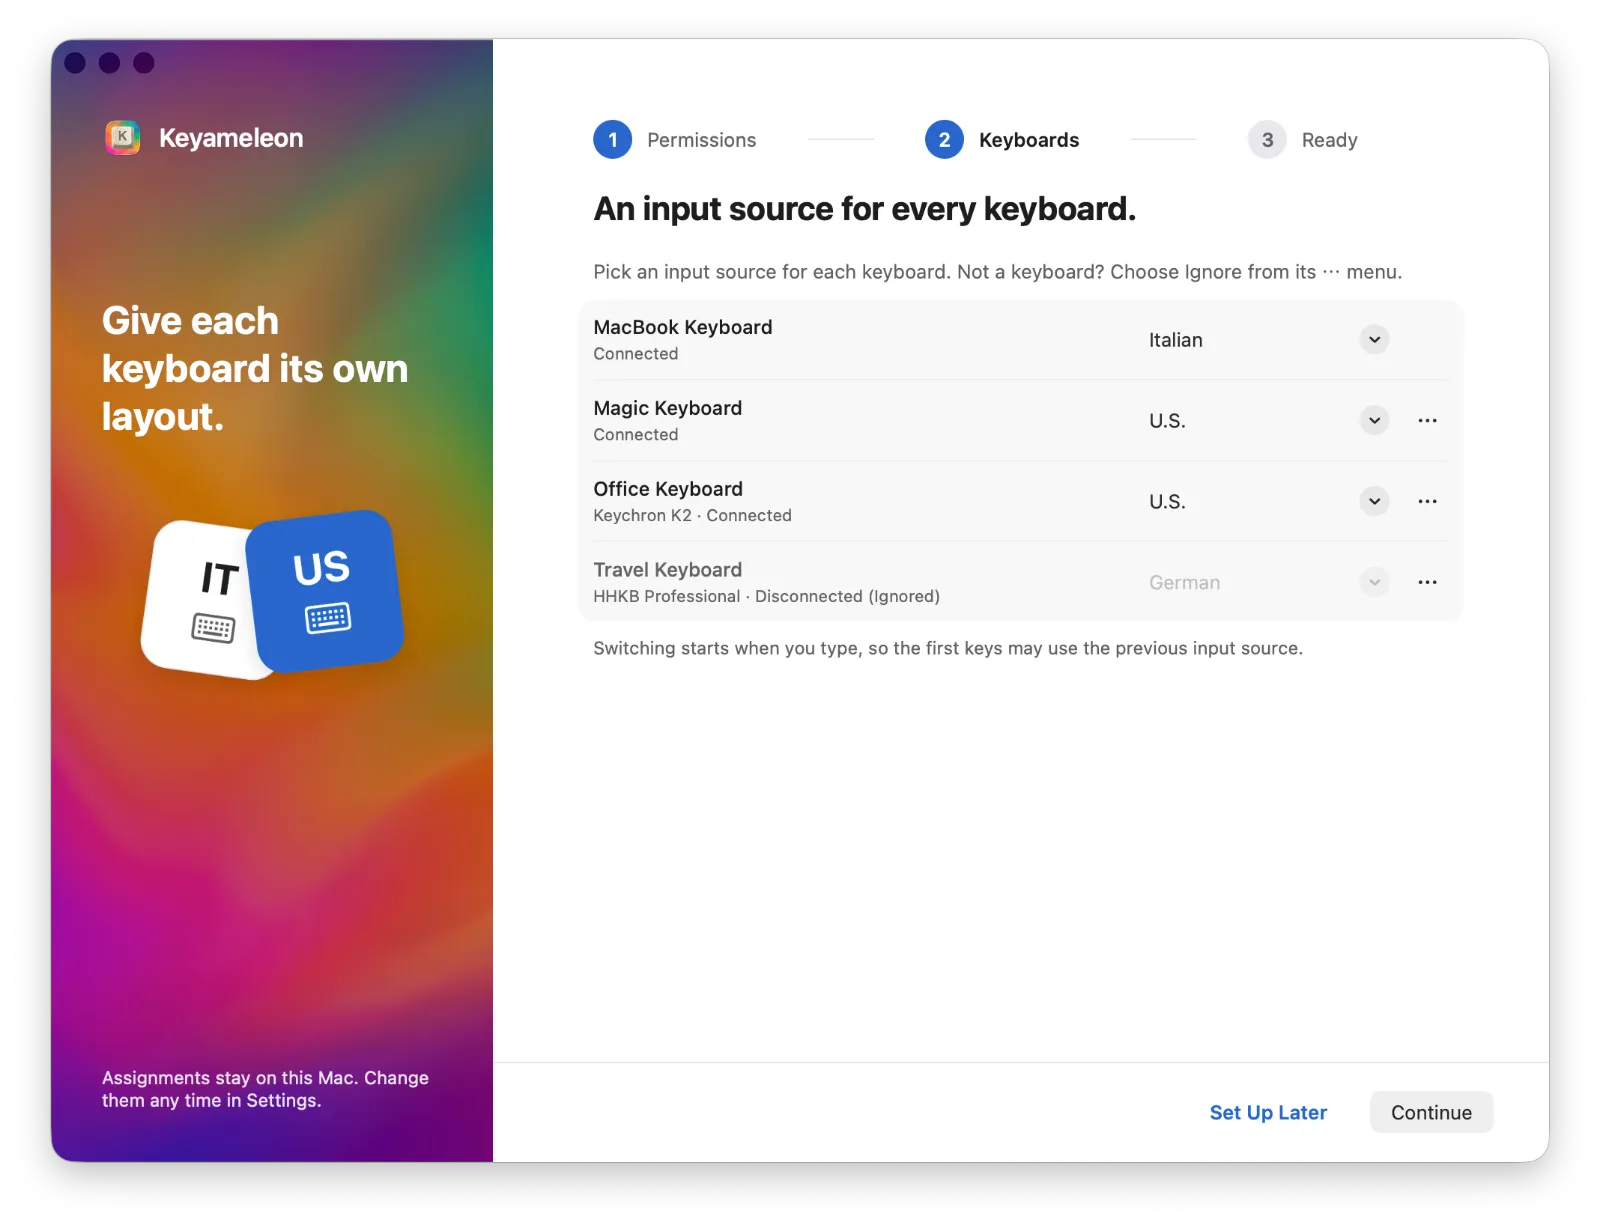Jump to the Ready step label

[x=1329, y=140]
